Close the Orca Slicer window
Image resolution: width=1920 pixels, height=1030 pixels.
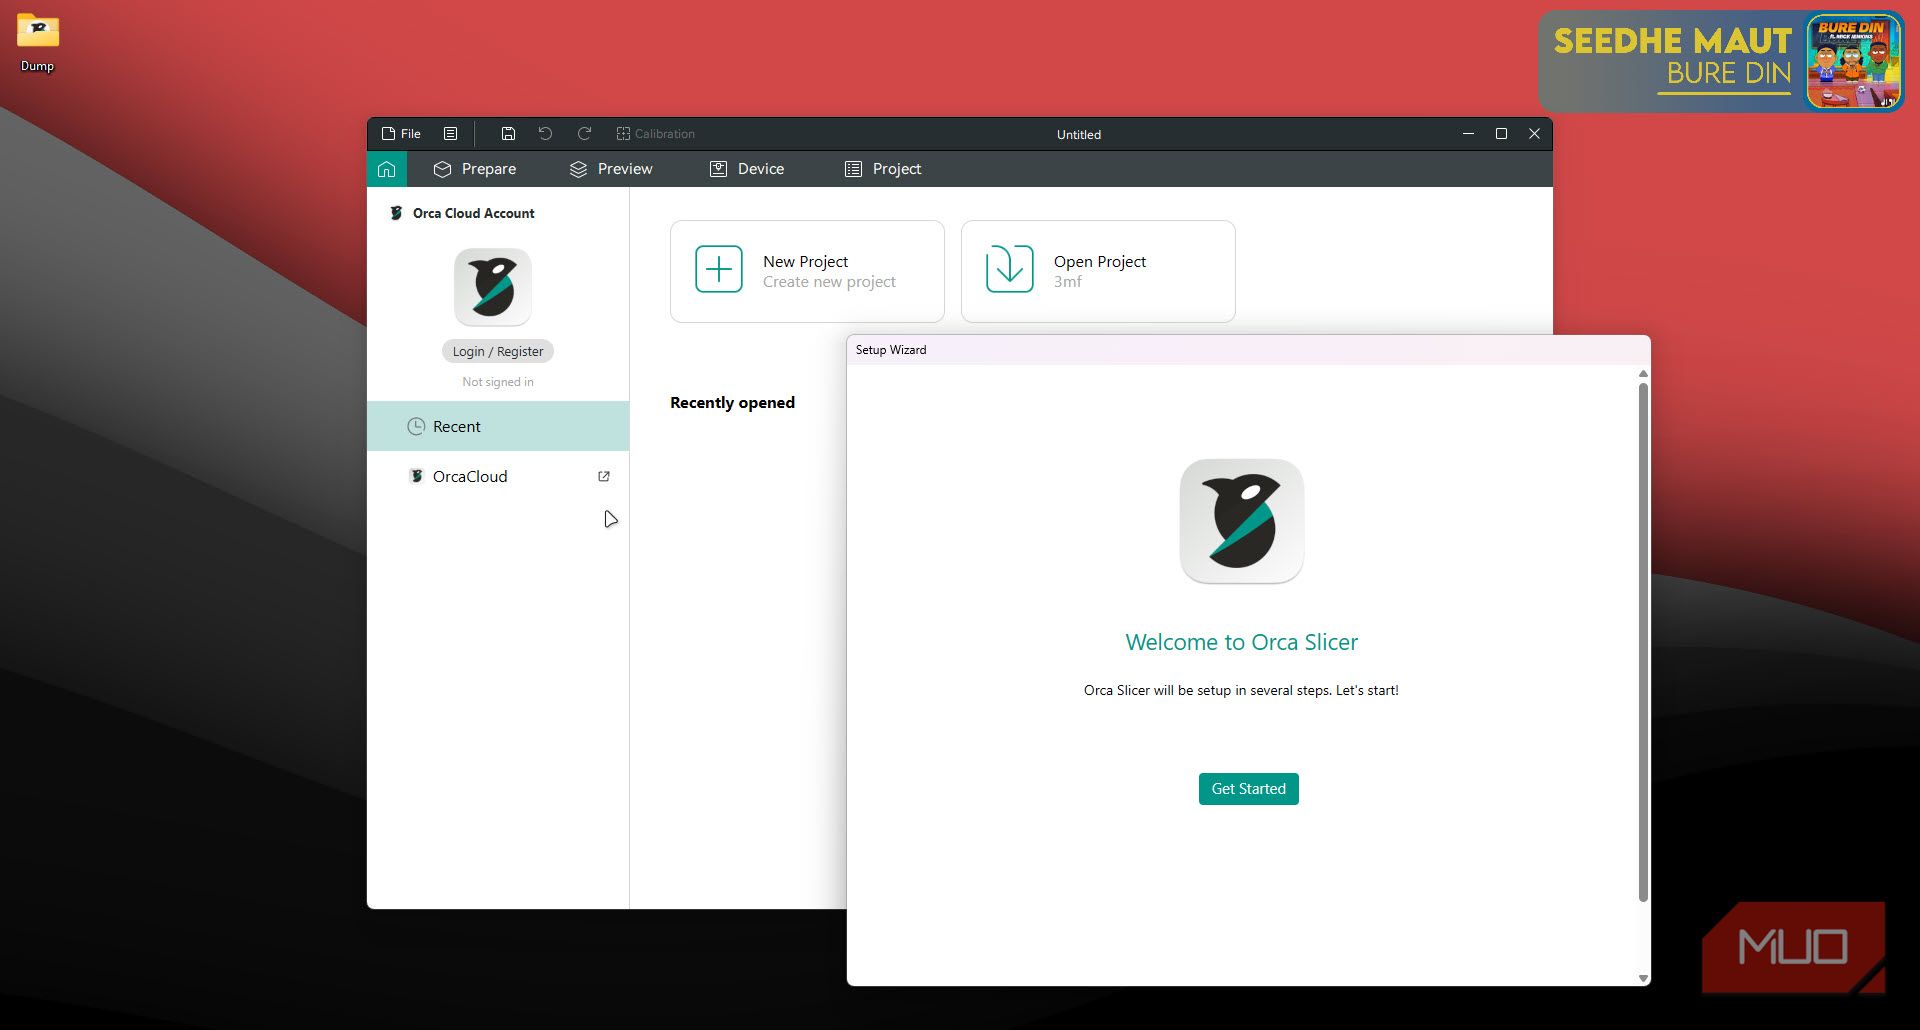pyautogui.click(x=1534, y=134)
